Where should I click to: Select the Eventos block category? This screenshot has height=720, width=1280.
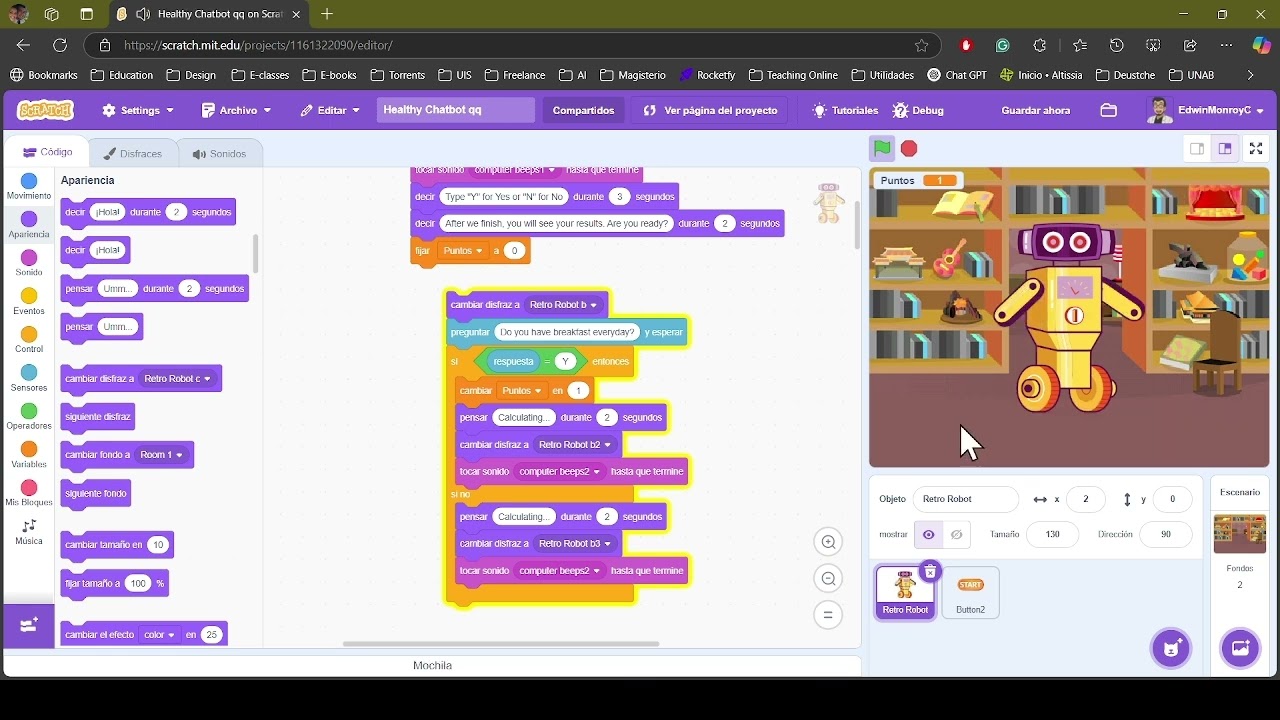pyautogui.click(x=29, y=302)
